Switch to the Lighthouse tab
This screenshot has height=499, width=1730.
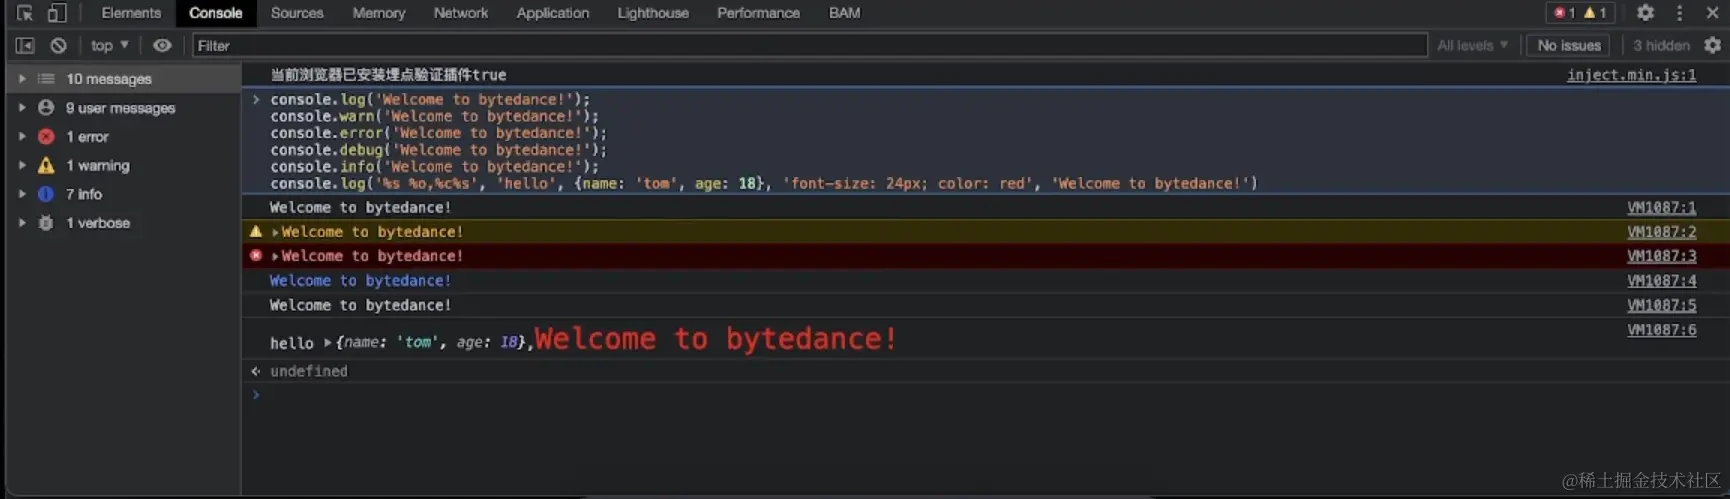click(x=653, y=13)
